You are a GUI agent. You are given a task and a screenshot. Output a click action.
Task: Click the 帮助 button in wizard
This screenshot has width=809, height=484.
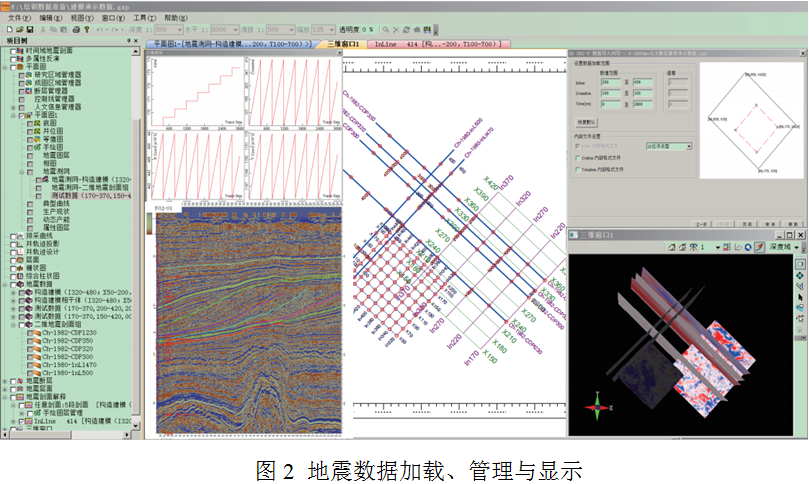pos(793,224)
